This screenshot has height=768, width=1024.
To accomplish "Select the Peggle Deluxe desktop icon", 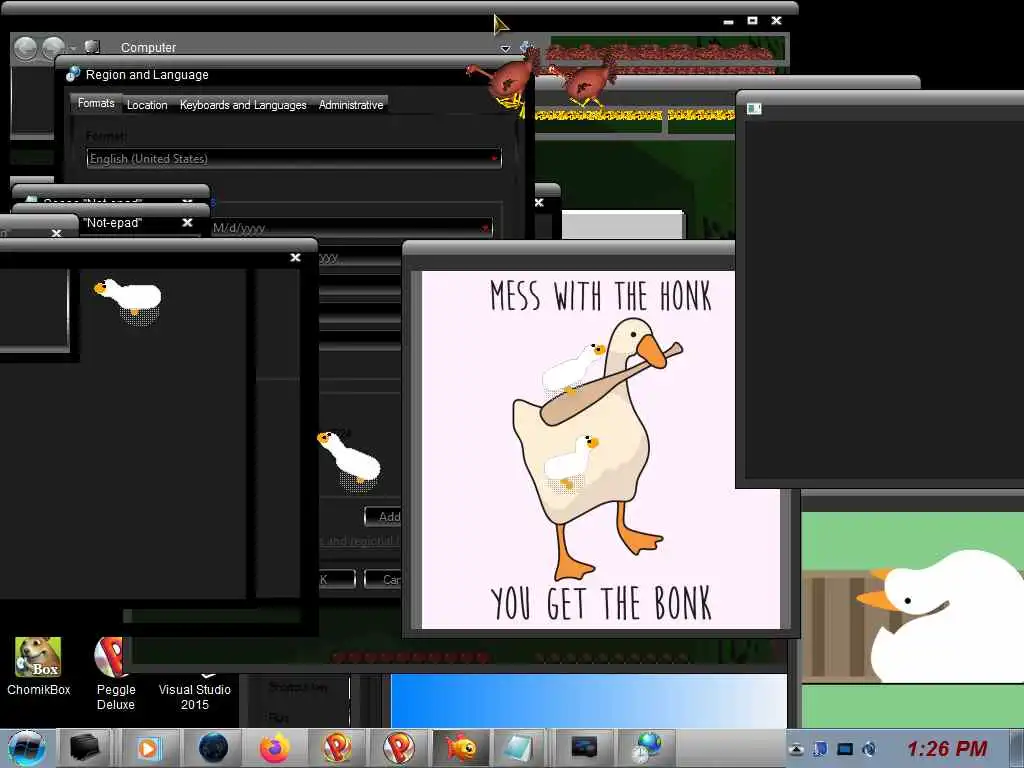I will 116,674.
